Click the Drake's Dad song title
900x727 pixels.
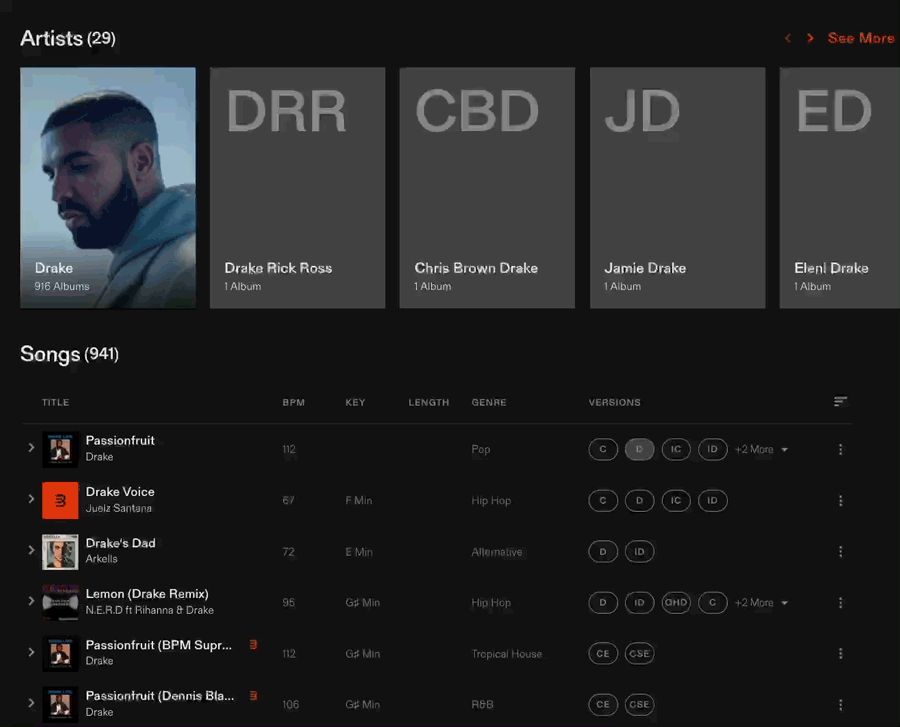coord(121,543)
